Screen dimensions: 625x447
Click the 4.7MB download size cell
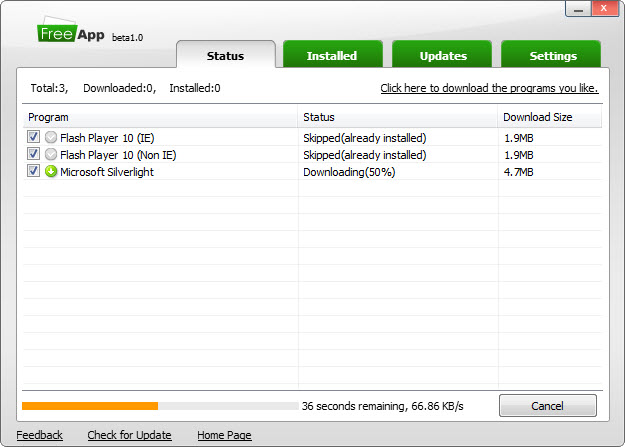tap(519, 172)
